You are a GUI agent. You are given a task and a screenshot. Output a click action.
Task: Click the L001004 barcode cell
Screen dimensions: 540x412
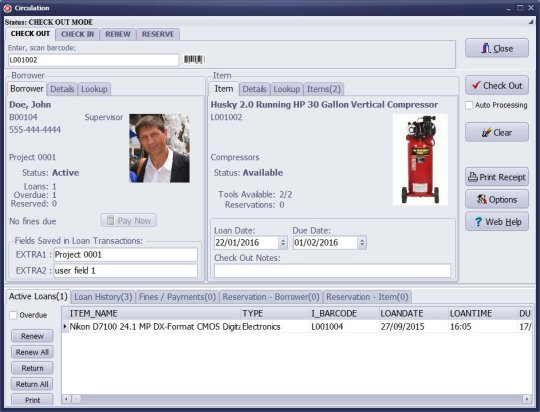[344, 326]
